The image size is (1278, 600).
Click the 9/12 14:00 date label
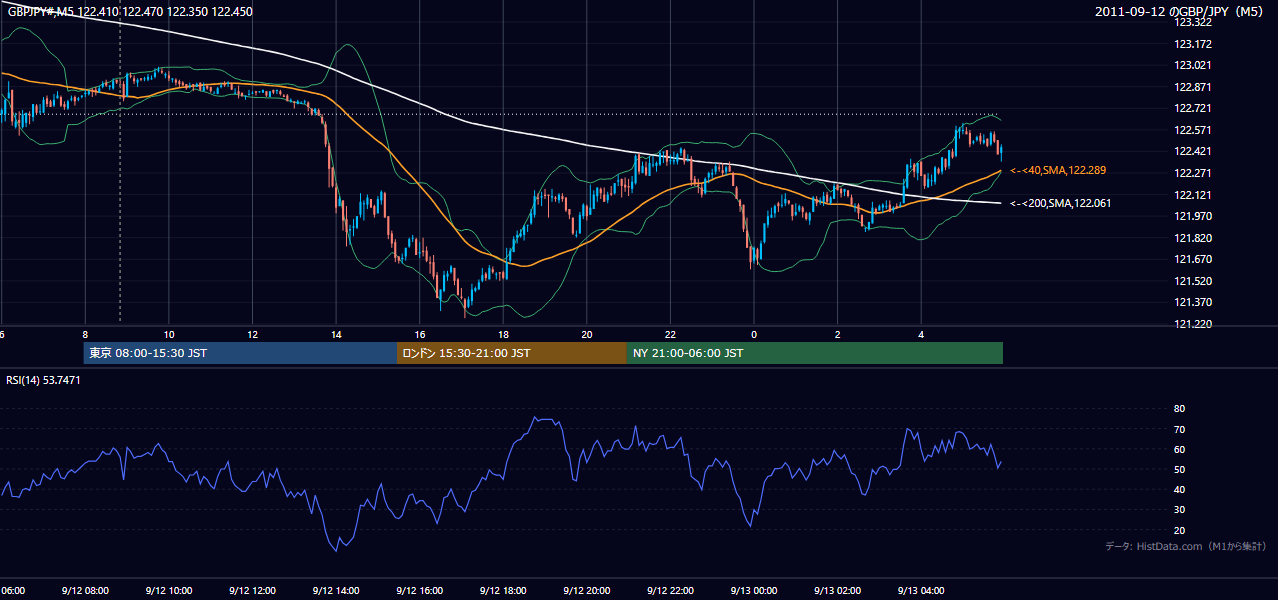(336, 591)
